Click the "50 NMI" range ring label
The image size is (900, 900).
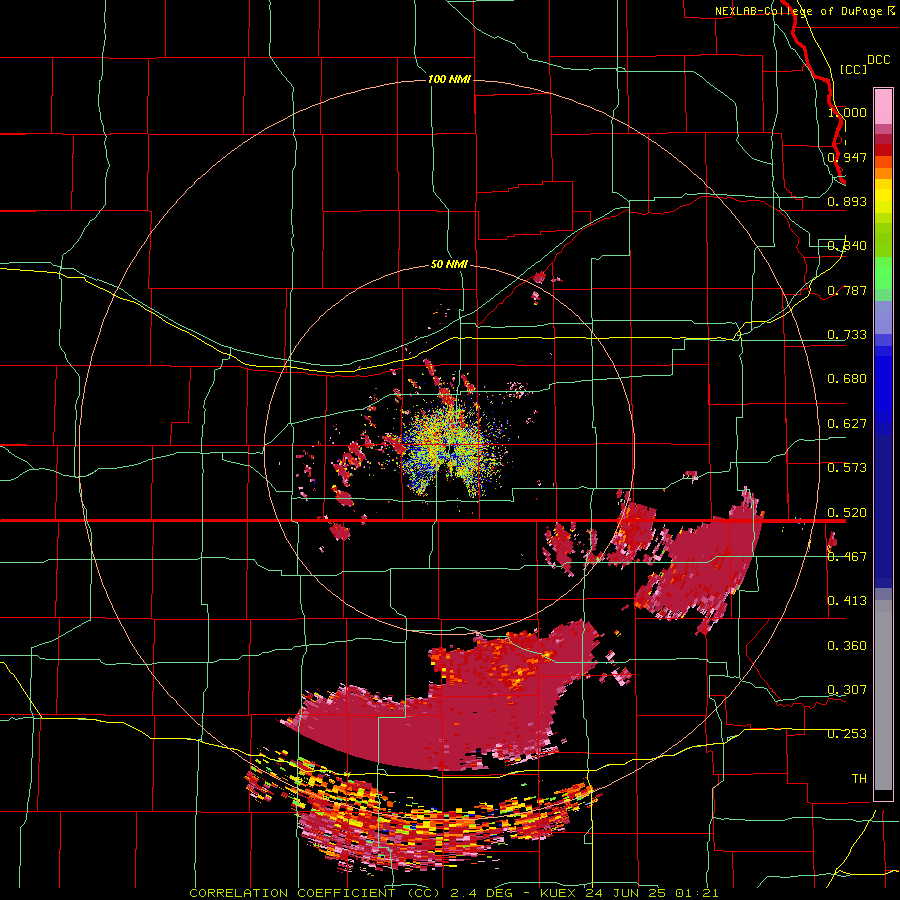click(449, 264)
